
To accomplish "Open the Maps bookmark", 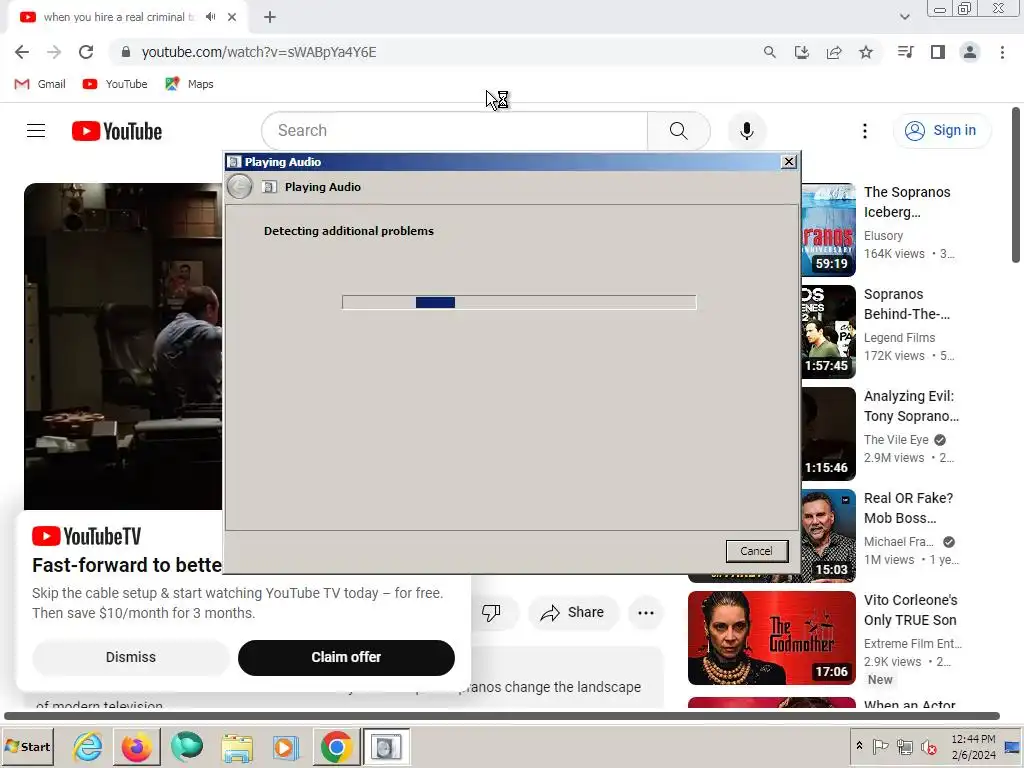I will (x=189, y=84).
